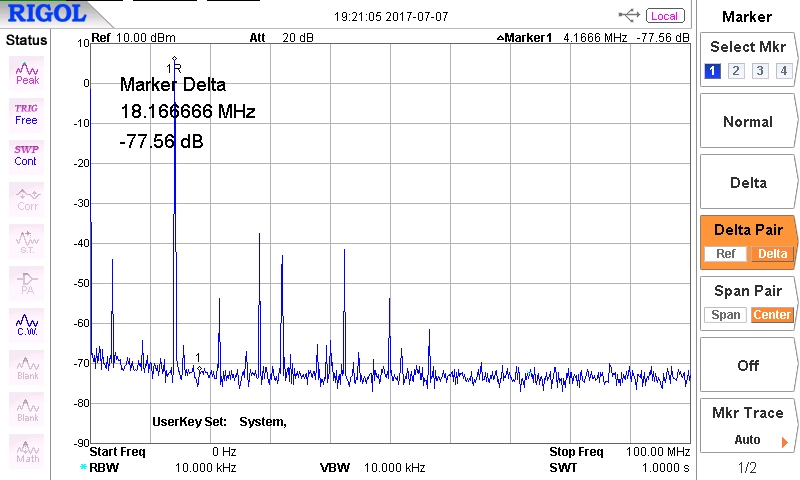Select the C.W. trace icon
Image resolution: width=800 pixels, height=480 pixels.
pyautogui.click(x=27, y=324)
